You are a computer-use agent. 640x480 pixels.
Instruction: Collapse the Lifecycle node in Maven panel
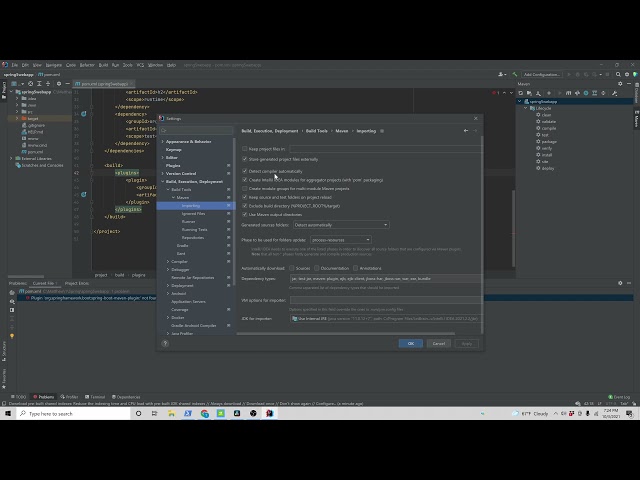coord(526,108)
